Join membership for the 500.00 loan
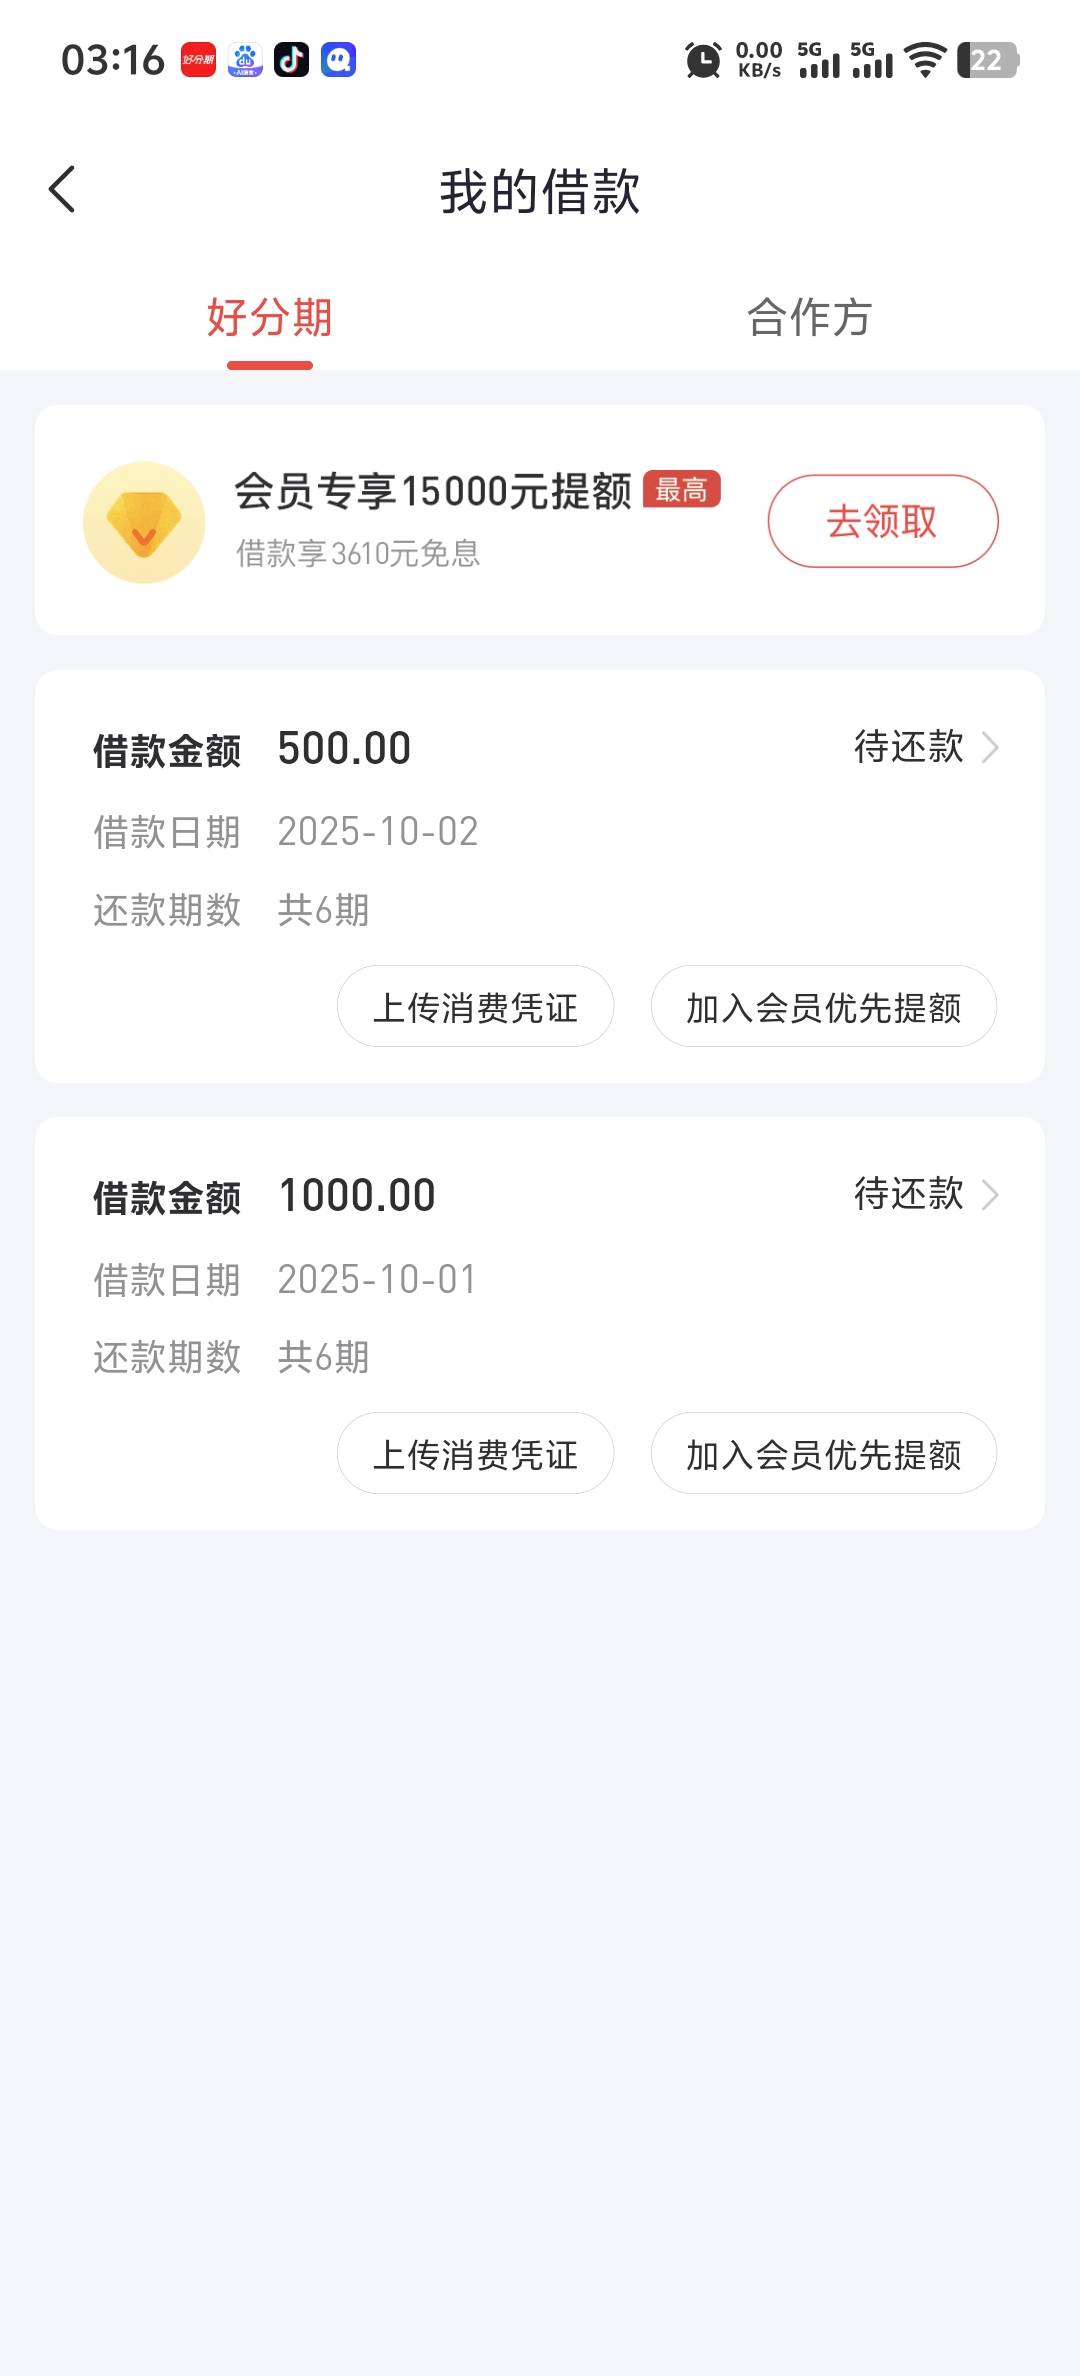1080x2376 pixels. [x=823, y=1007]
